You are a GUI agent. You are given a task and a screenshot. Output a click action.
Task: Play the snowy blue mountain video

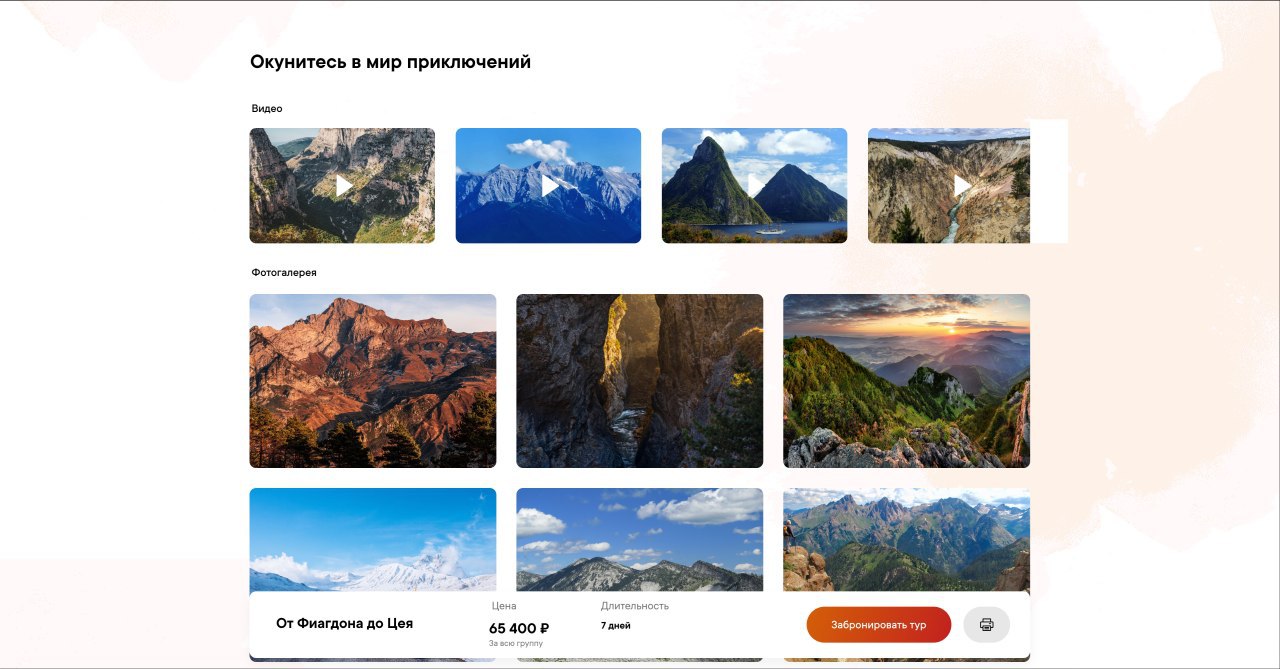click(548, 186)
